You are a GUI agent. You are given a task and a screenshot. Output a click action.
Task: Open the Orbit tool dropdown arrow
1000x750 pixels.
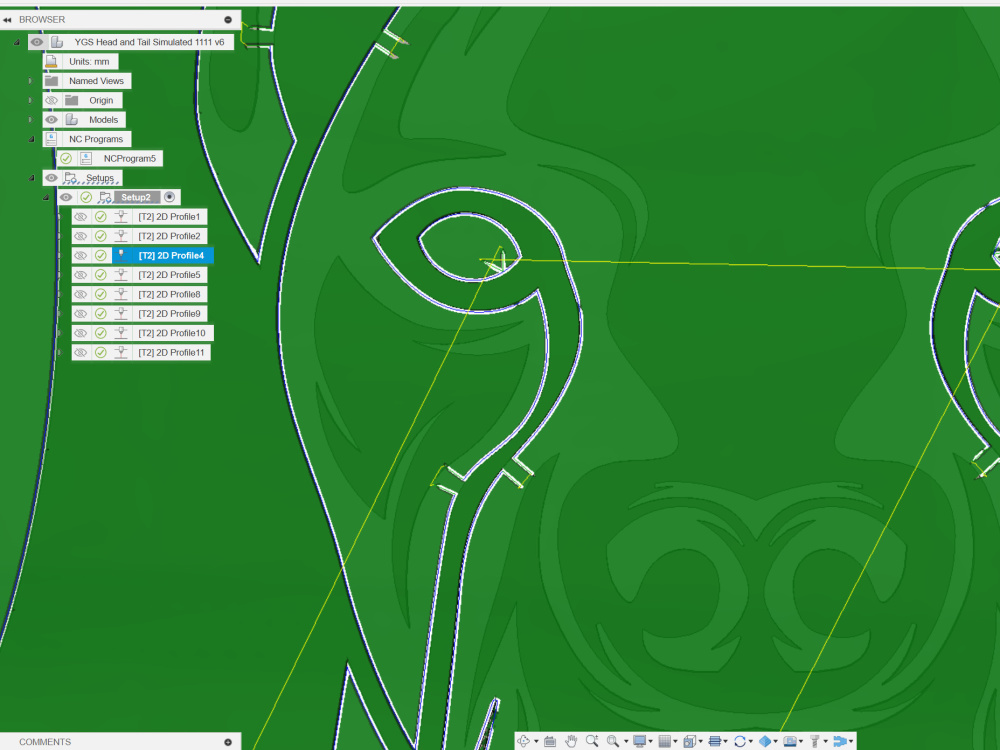click(536, 742)
